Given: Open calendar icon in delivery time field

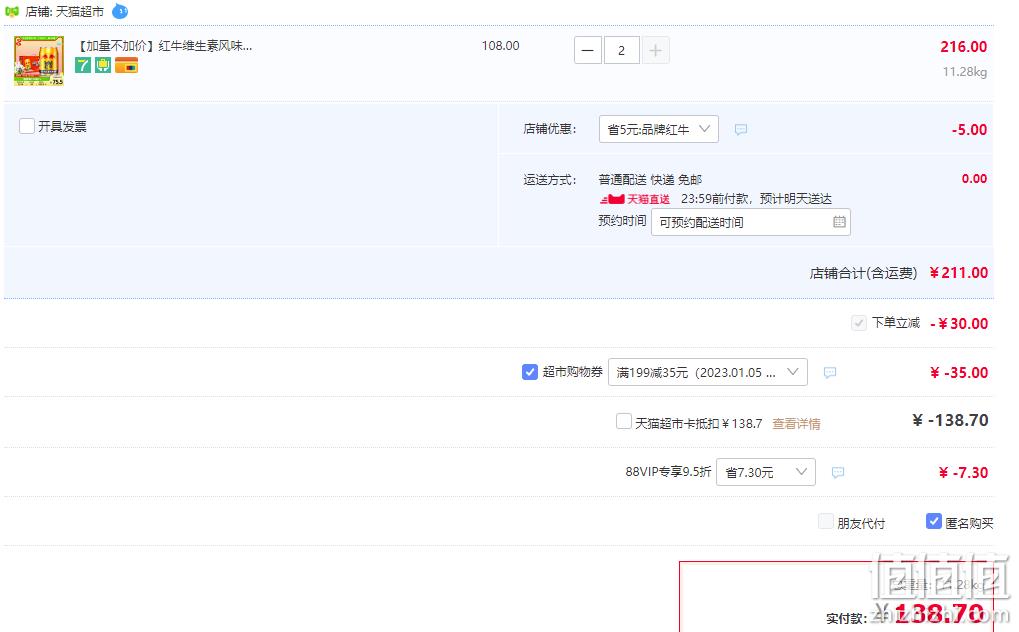Looking at the screenshot, I should click(x=839, y=222).
